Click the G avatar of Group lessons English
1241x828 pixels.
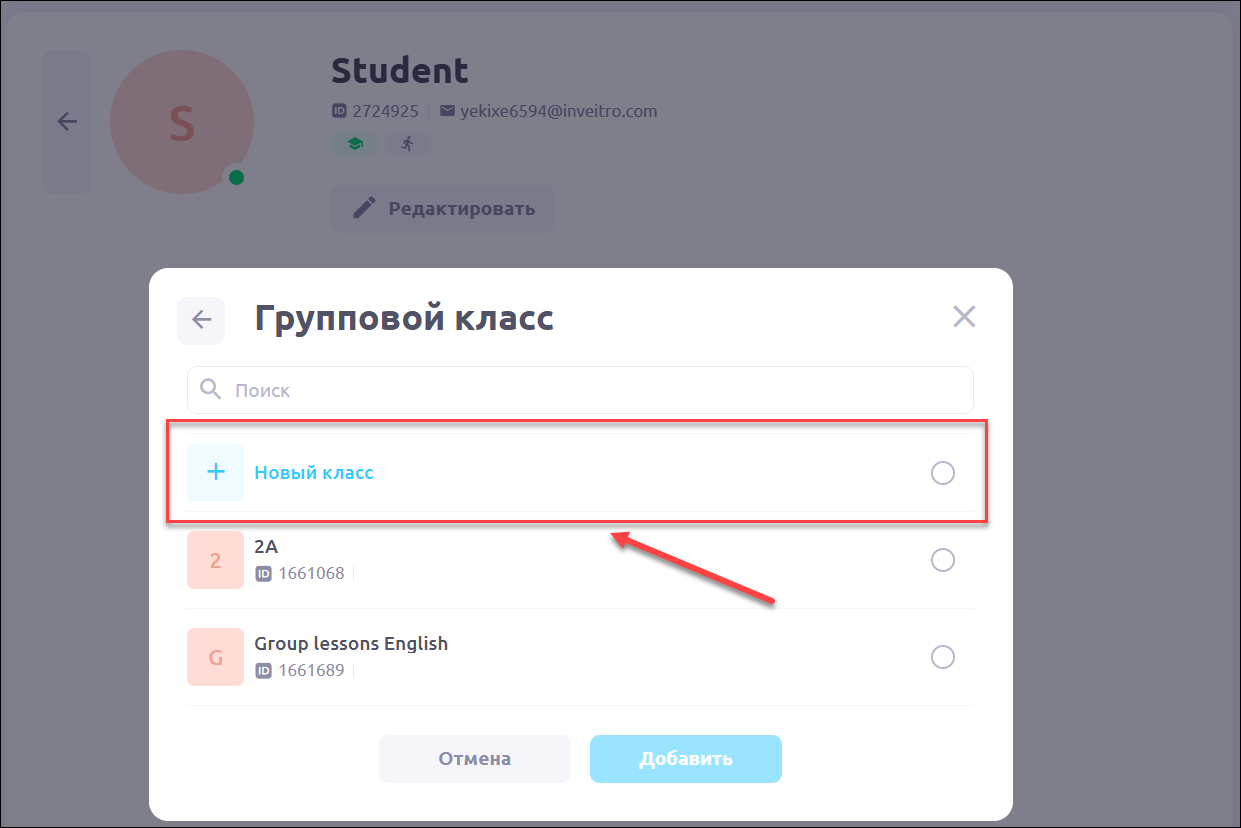pyautogui.click(x=215, y=657)
